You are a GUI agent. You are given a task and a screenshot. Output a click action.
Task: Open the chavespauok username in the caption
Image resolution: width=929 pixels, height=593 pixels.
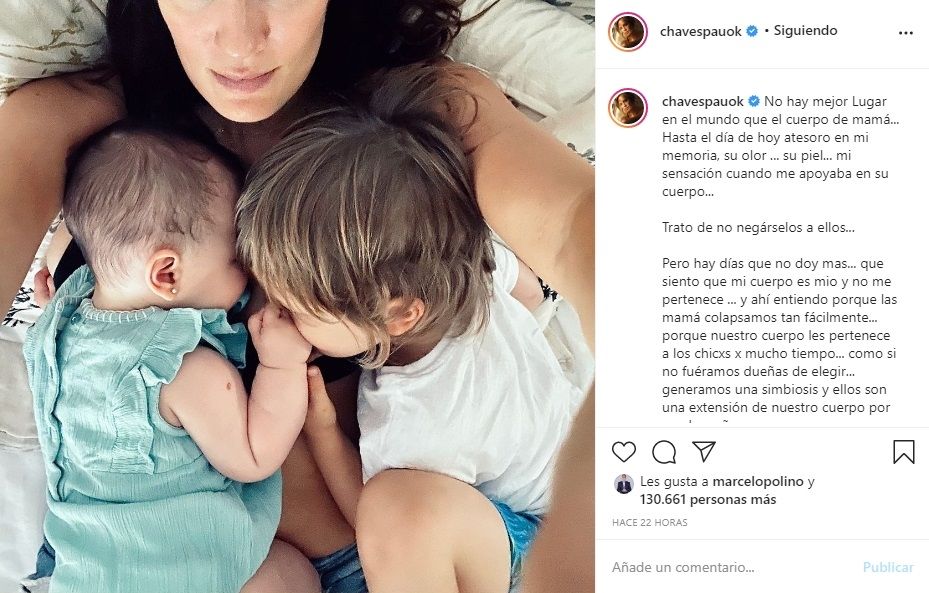coord(703,101)
